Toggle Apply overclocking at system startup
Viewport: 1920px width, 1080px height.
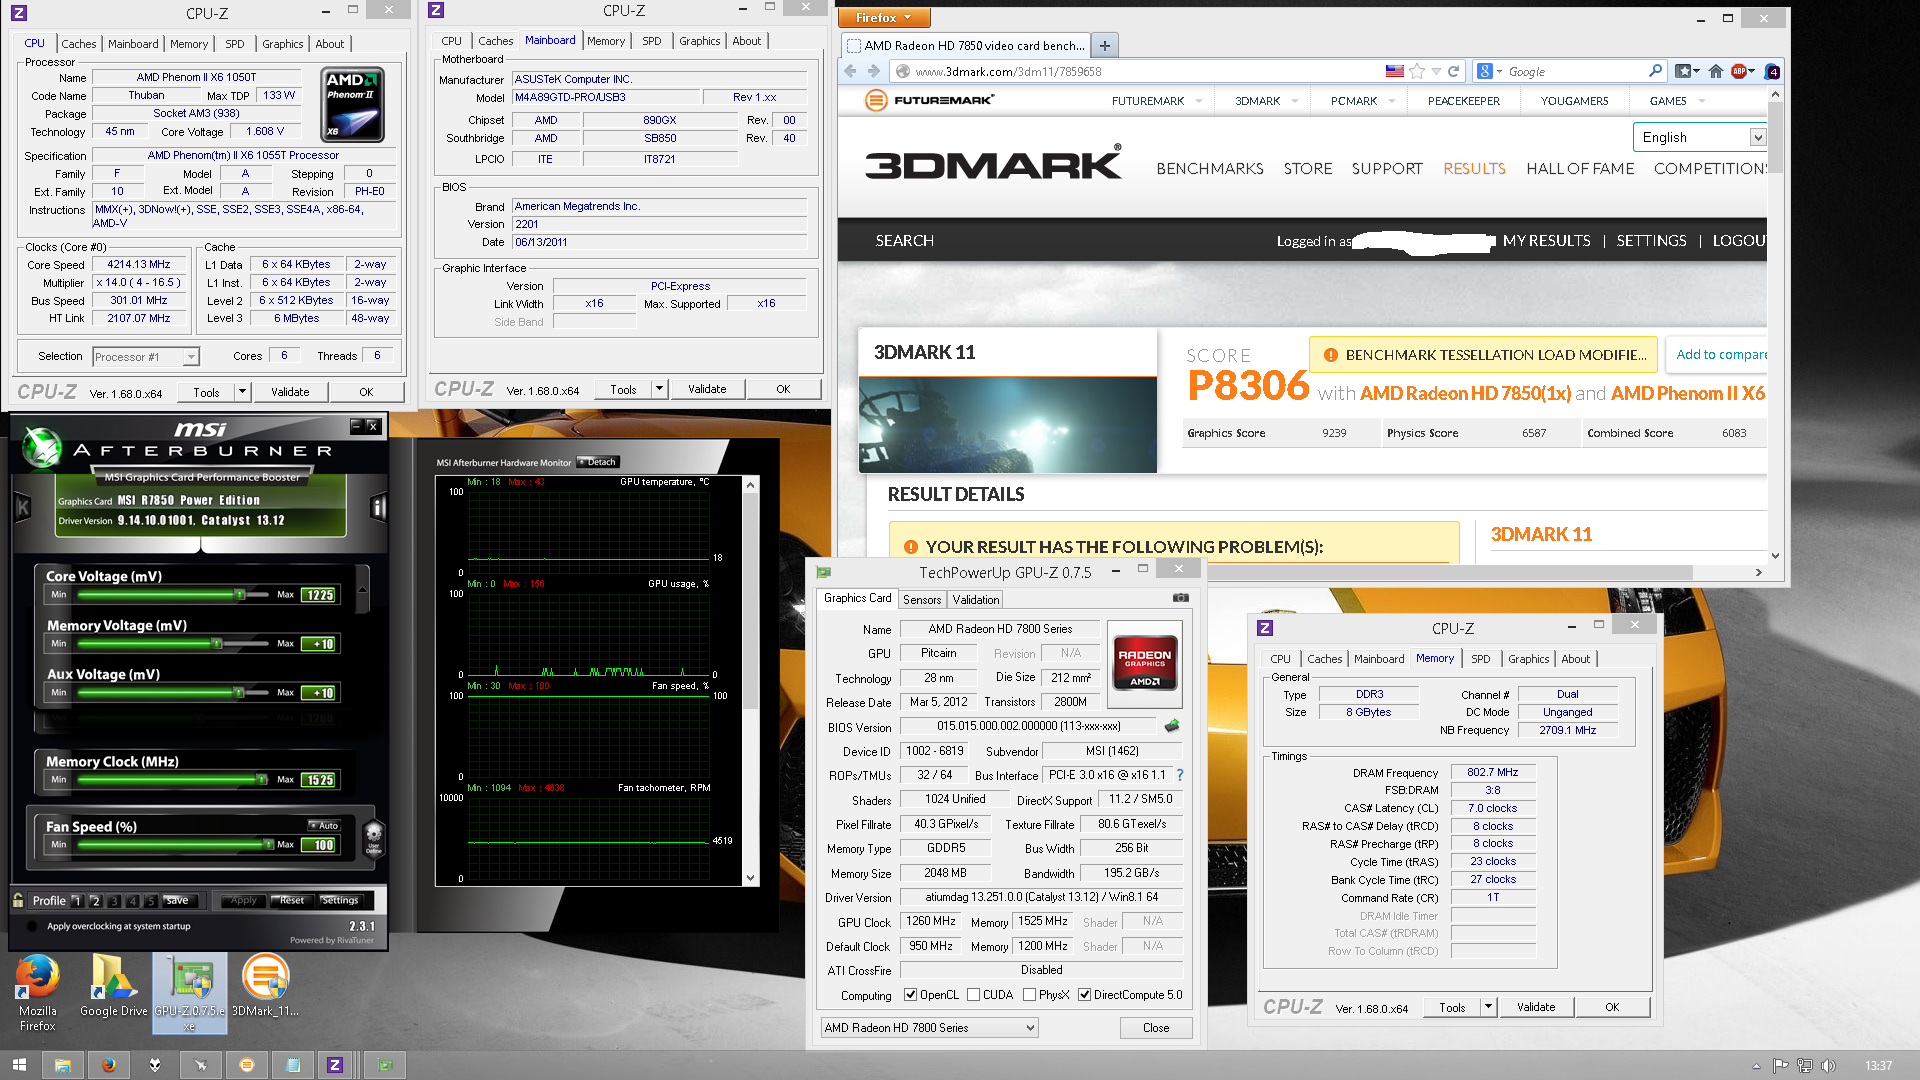pyautogui.click(x=31, y=926)
